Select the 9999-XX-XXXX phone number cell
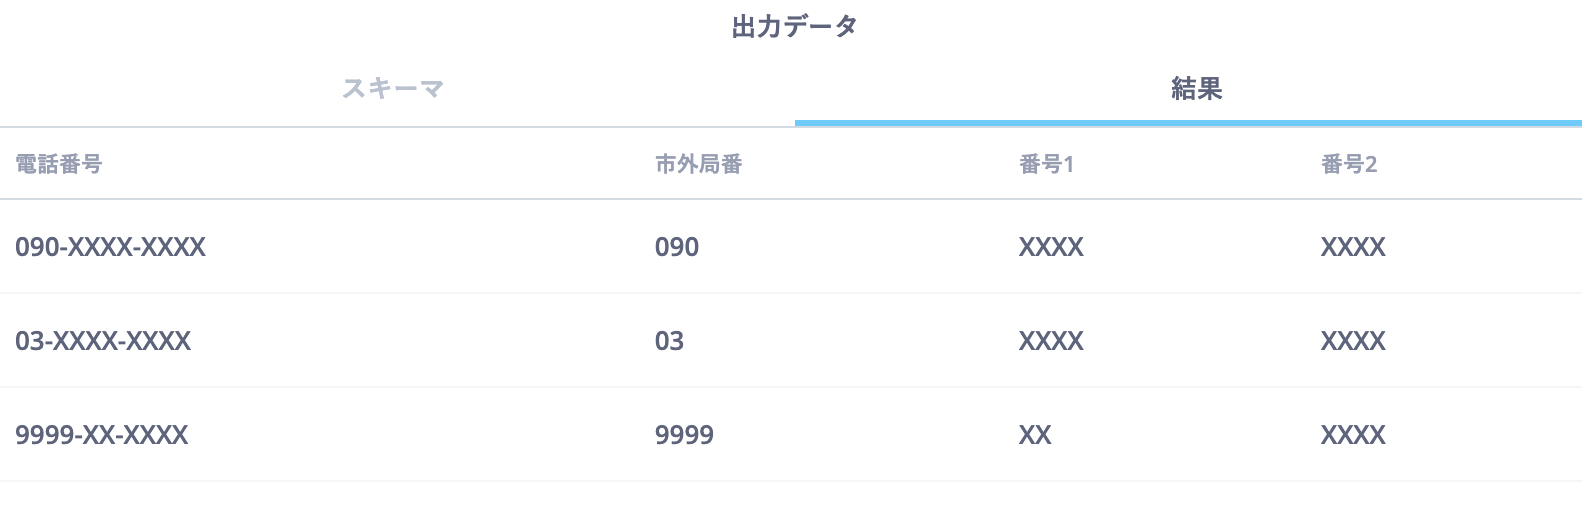Image resolution: width=1582 pixels, height=506 pixels. 102,435
